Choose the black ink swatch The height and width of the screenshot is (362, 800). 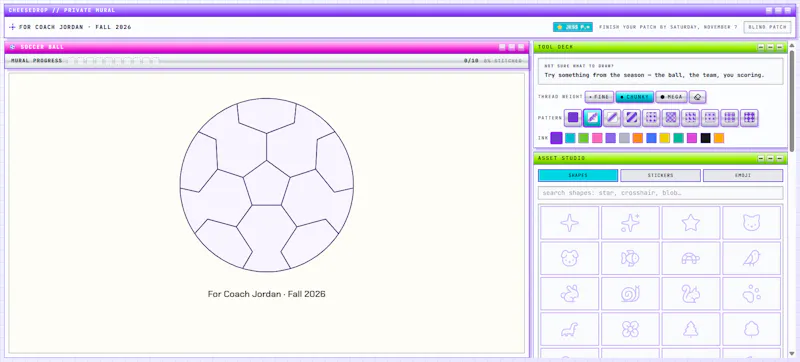point(705,138)
